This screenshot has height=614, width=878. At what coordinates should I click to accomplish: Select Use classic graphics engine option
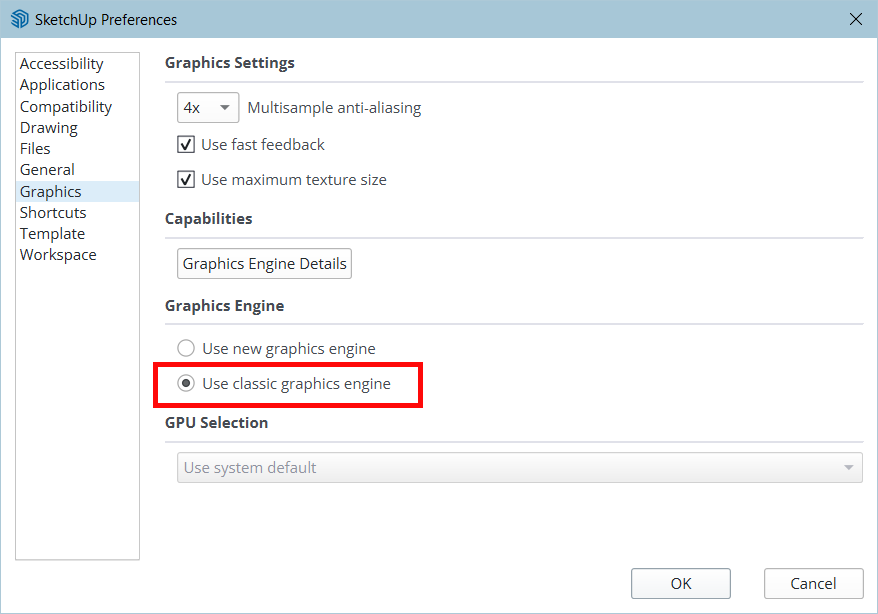[x=186, y=384]
